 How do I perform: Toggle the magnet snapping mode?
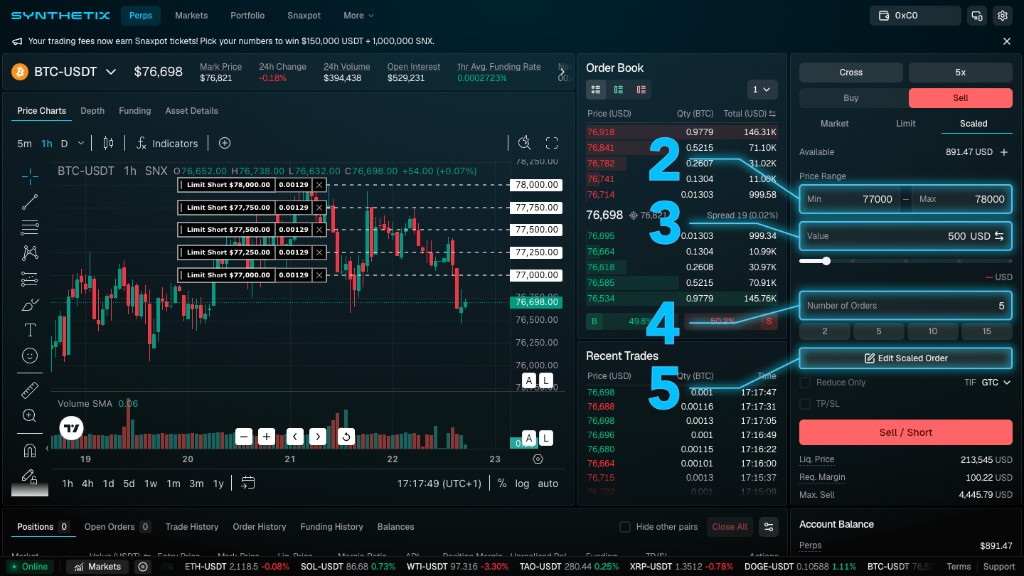pyautogui.click(x=29, y=451)
